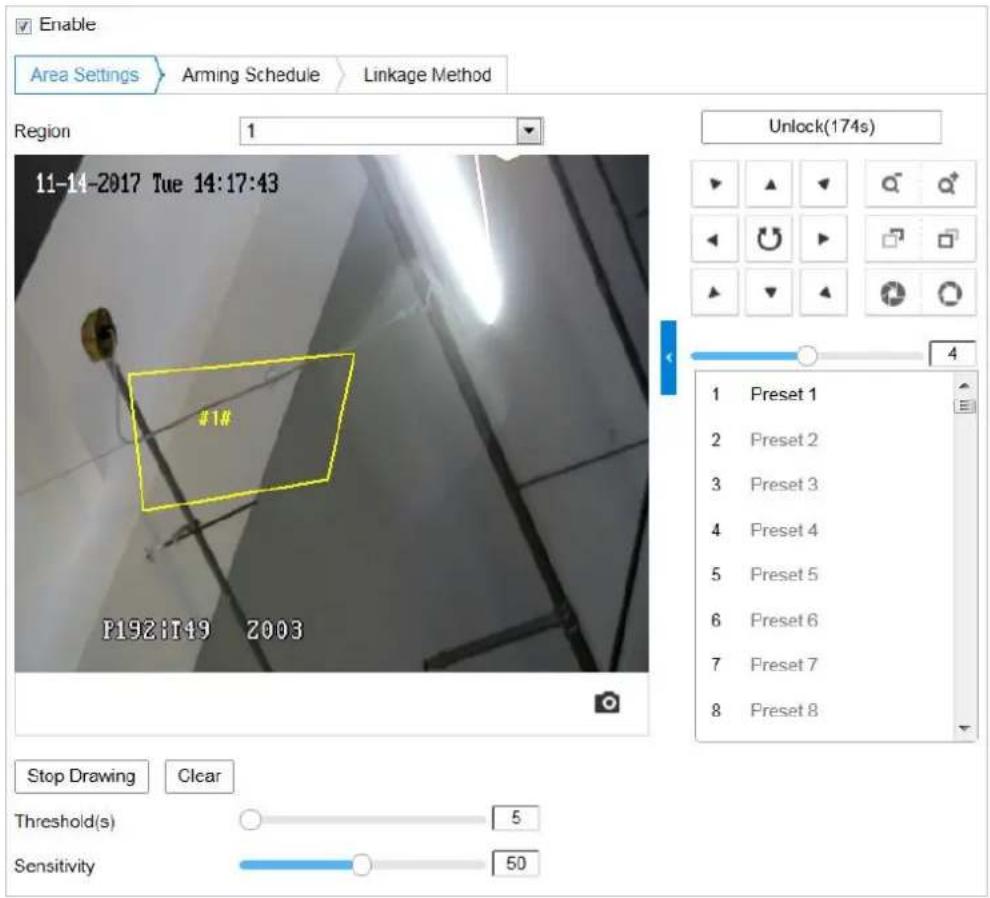Click the Clear button
Viewport: 990px width, 898px height.
coord(199,776)
